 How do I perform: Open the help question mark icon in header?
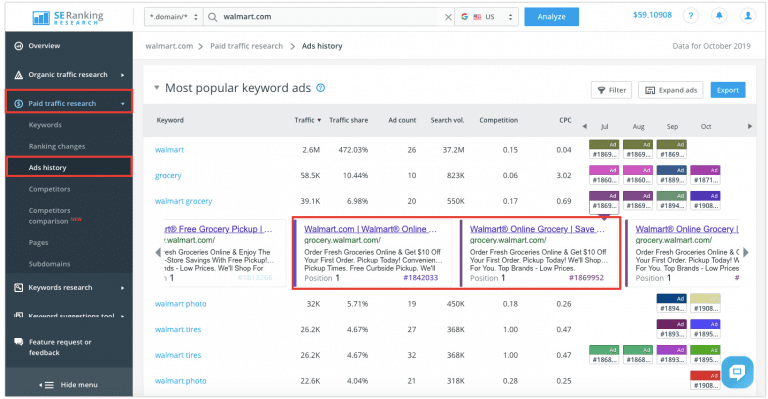691,16
